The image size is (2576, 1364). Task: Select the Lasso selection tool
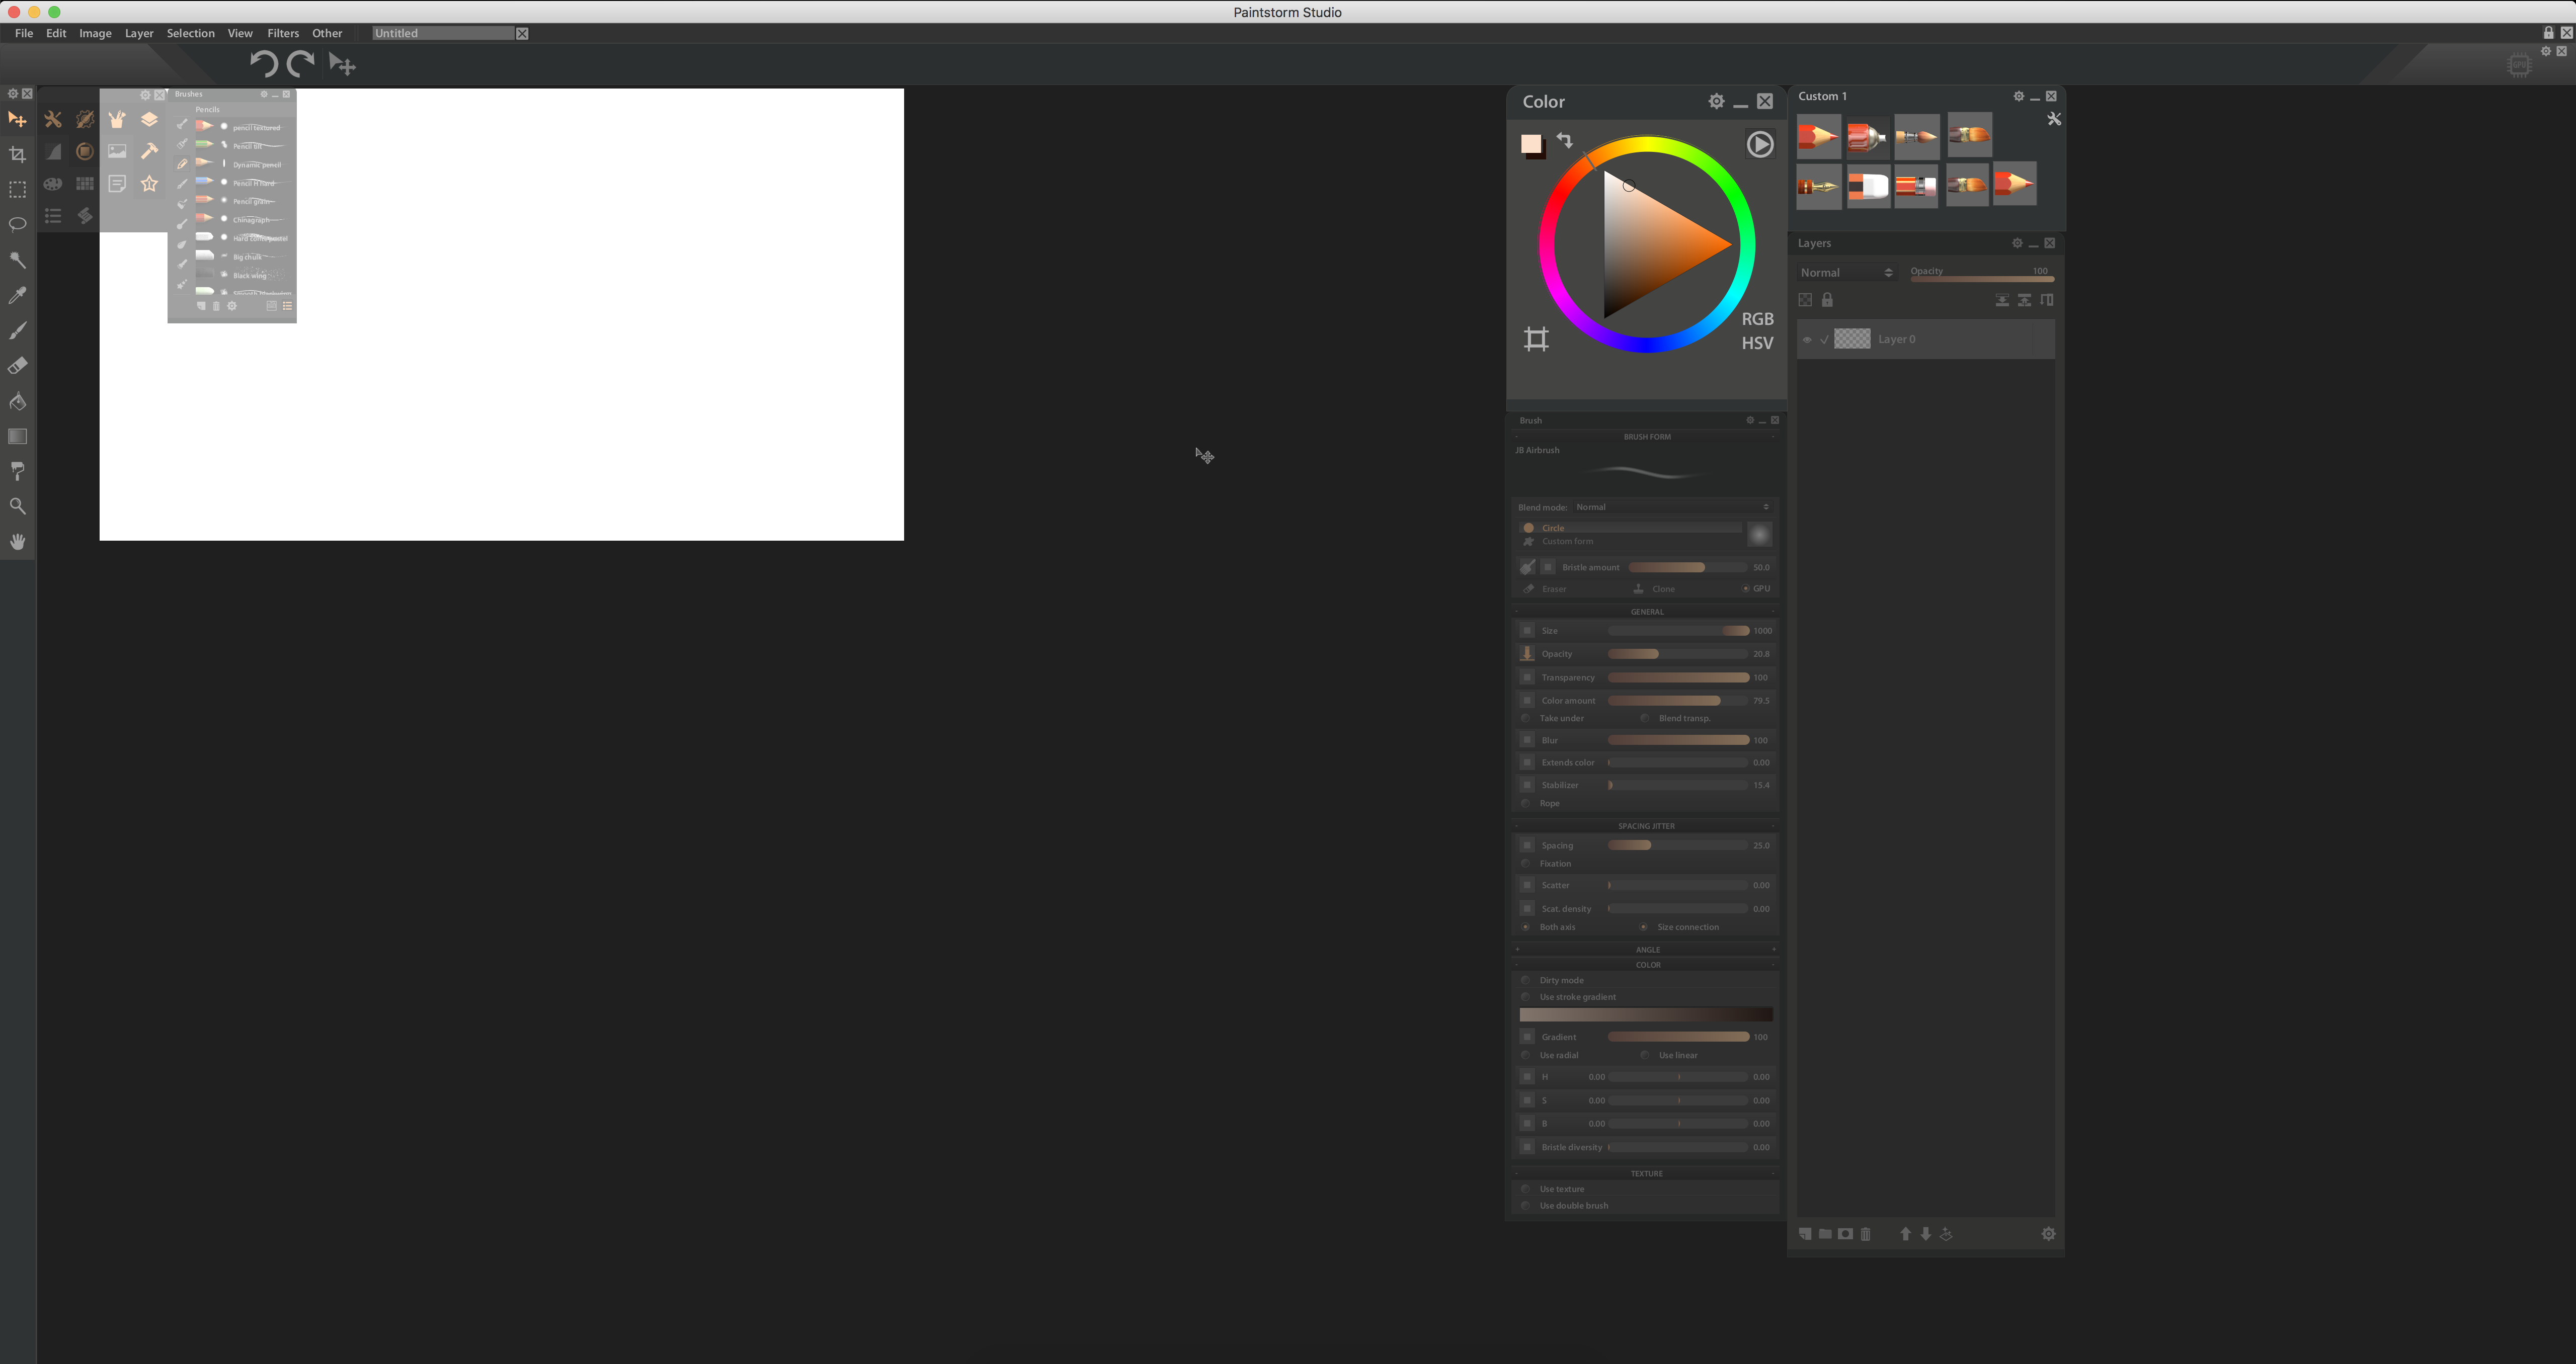click(17, 224)
